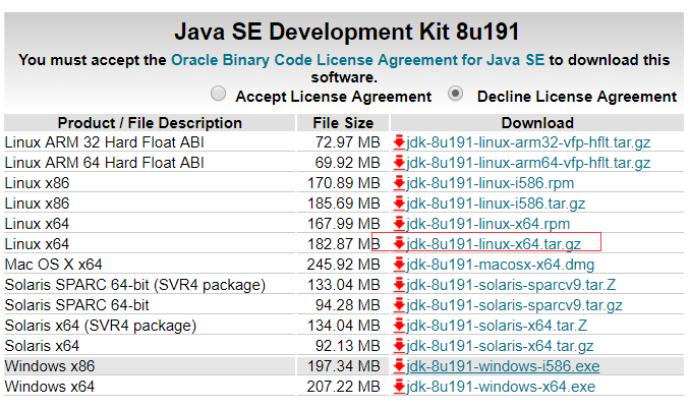Open Oracle Binary Code License Agreement link
The width and height of the screenshot is (692, 409).
pos(357,60)
